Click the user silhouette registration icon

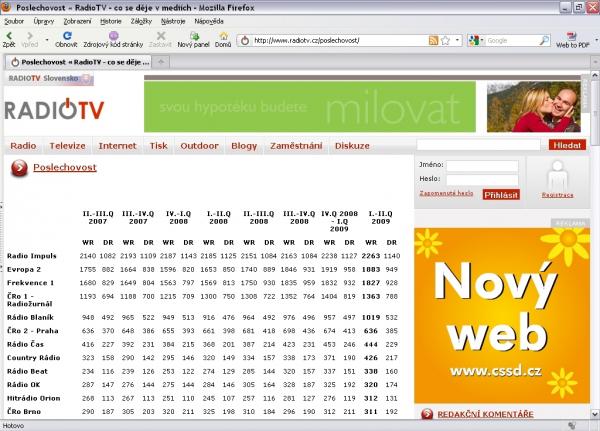tap(558, 174)
